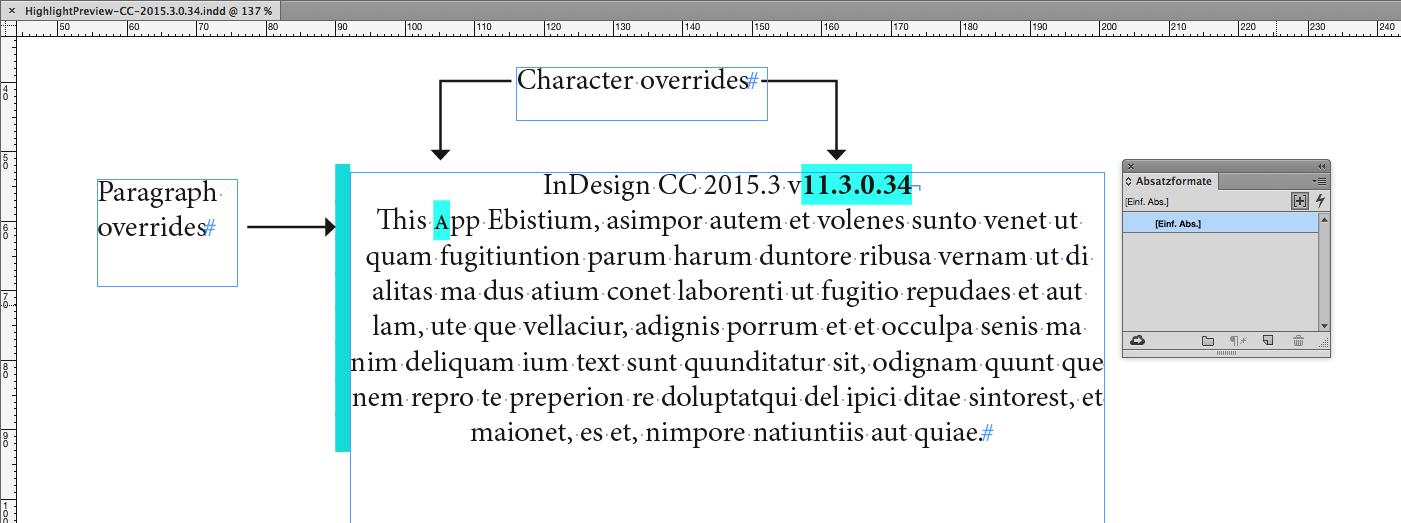The image size is (1401, 523).
Task: Click in the 'Paragraph overrides' text frame
Action: coord(167,232)
